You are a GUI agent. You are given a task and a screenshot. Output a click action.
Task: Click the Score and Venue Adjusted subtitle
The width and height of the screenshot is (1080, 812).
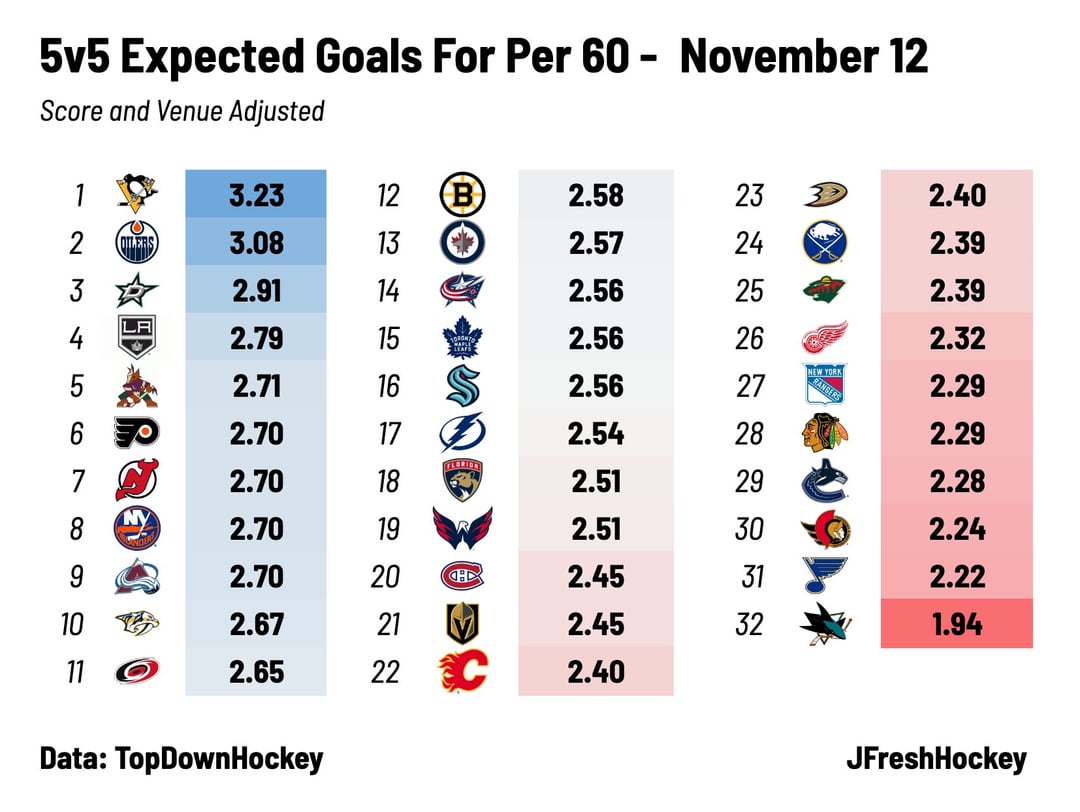(x=182, y=110)
